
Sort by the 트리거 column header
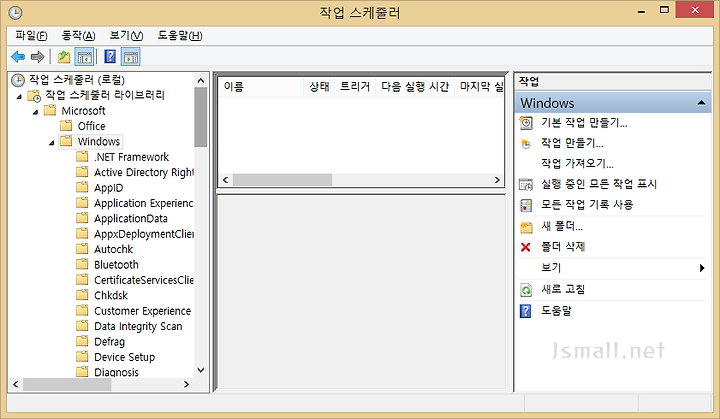355,87
